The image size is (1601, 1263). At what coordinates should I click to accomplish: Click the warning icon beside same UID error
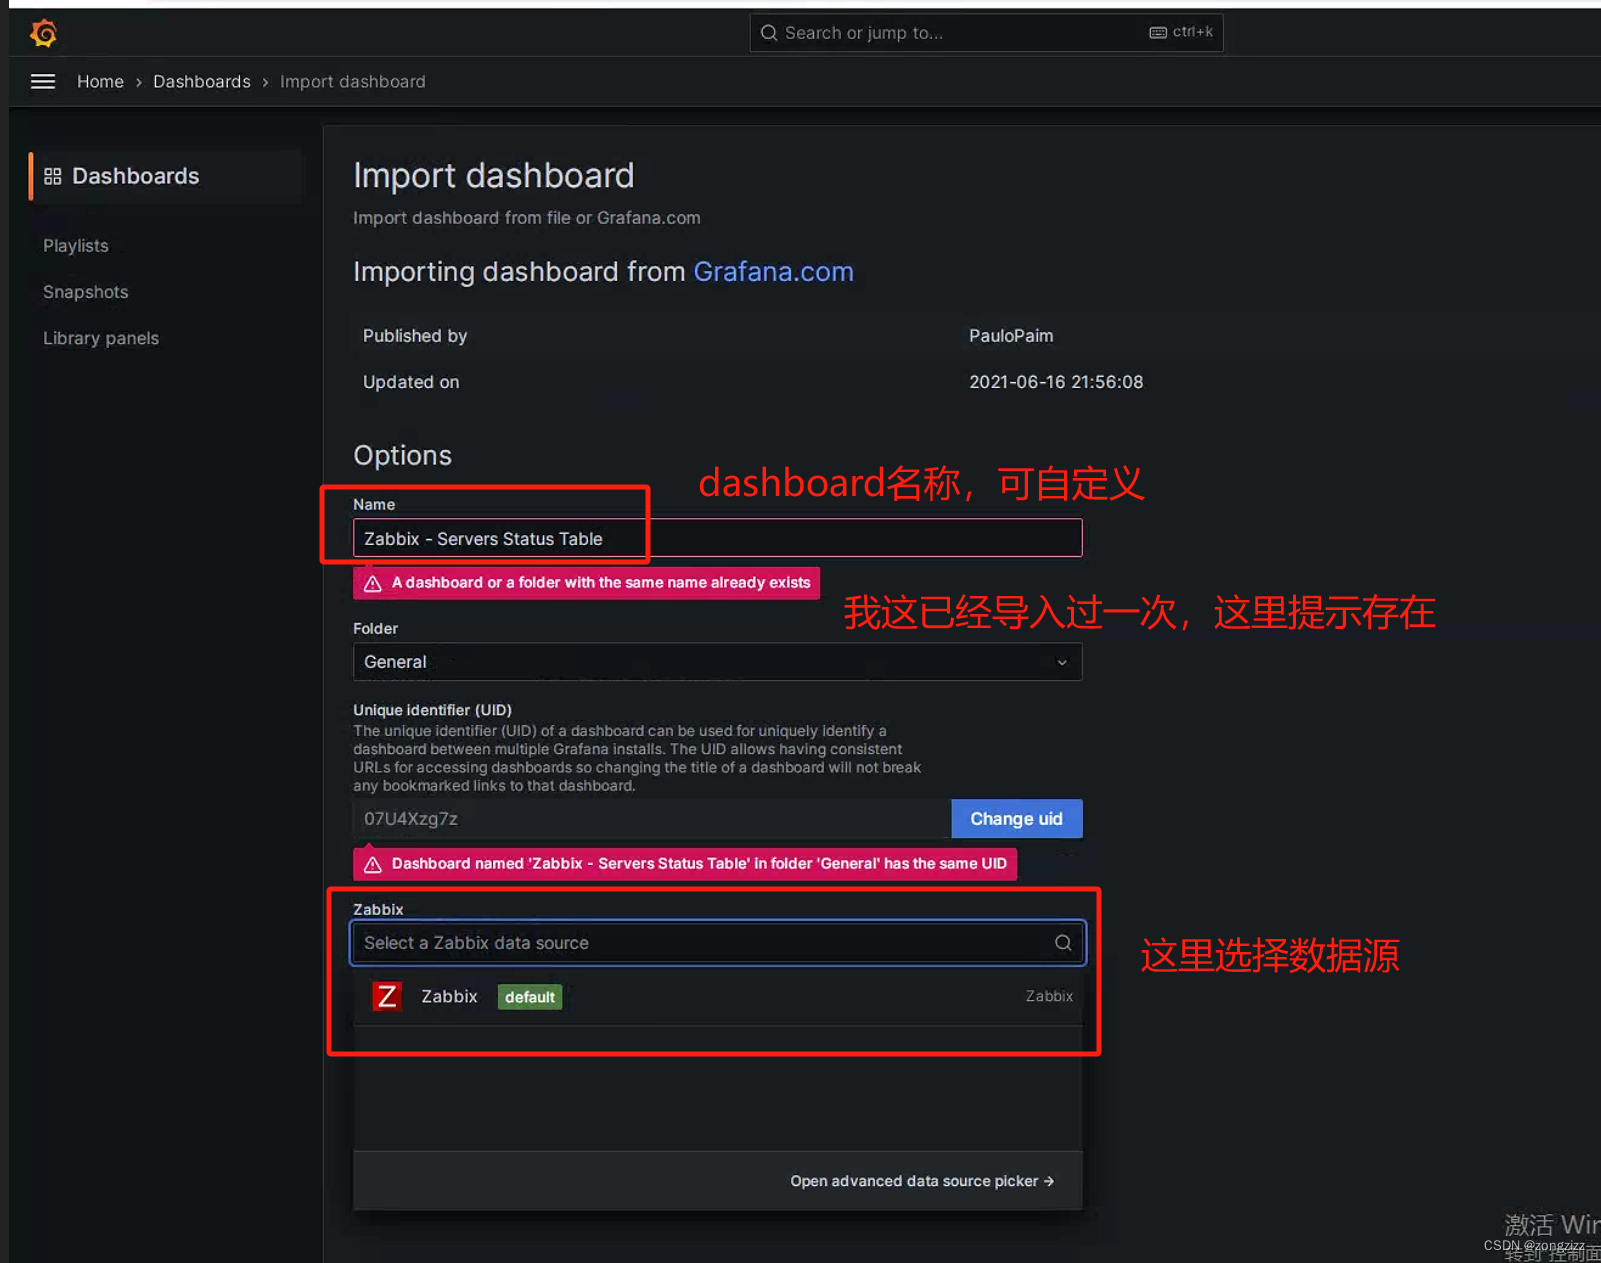coord(372,864)
